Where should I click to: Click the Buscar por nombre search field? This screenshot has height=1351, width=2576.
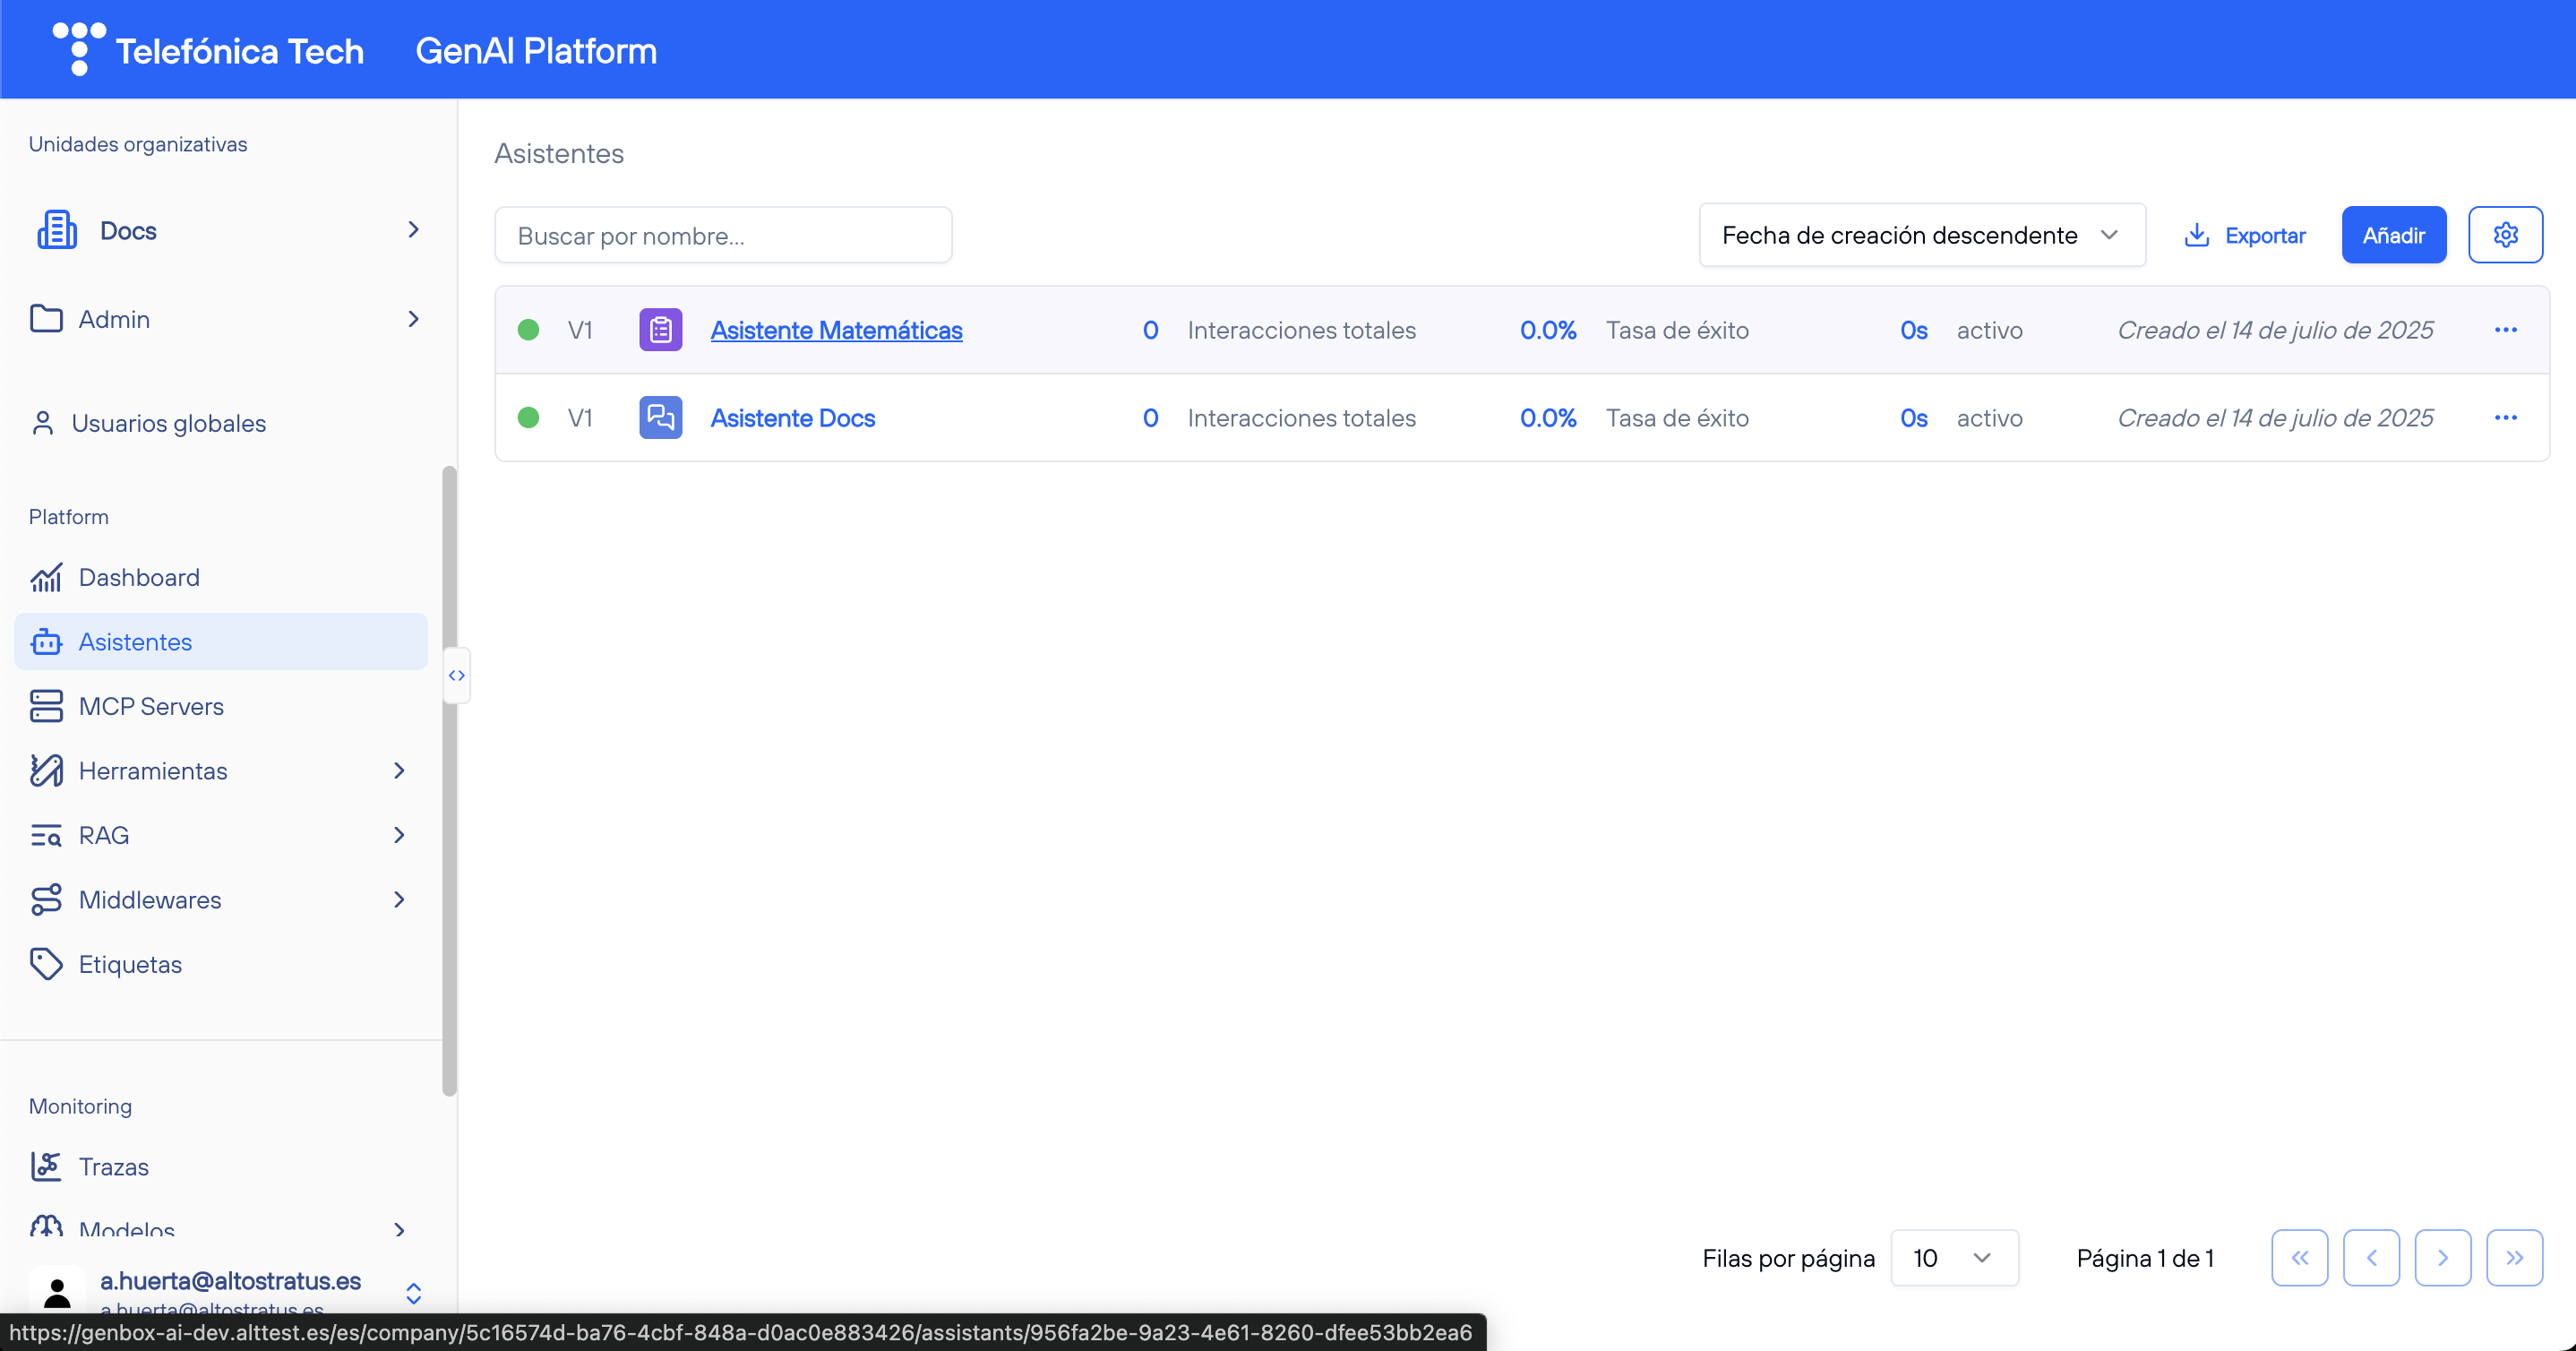[x=722, y=235]
